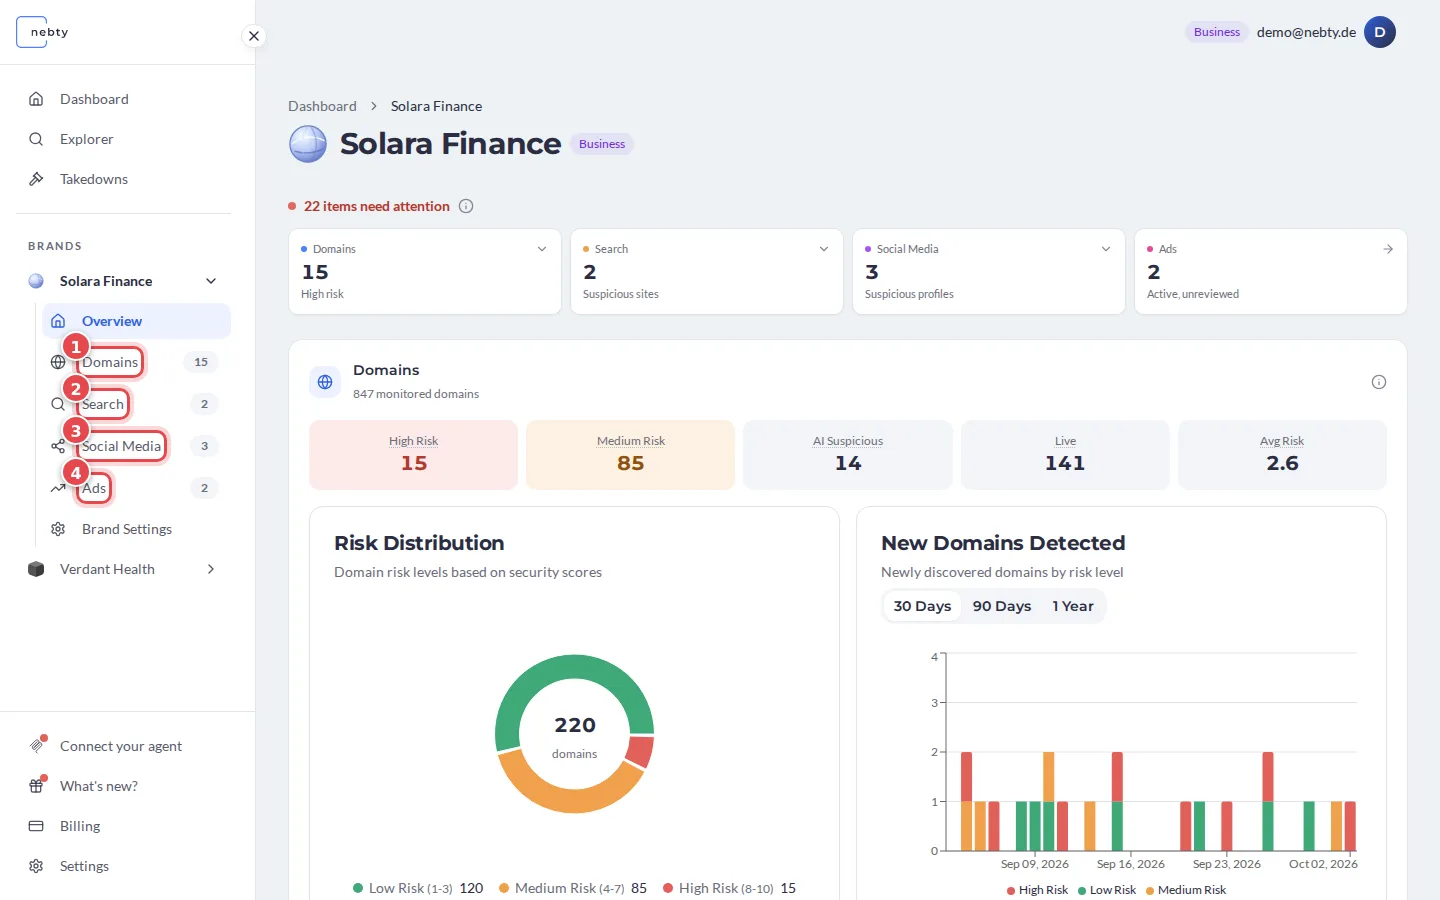The width and height of the screenshot is (1440, 900).
Task: Expand the Search summary card chevron
Action: [x=824, y=249]
